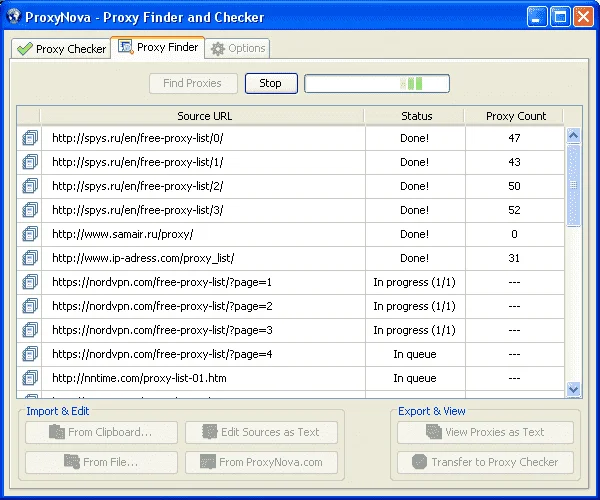Click proxy count 50 cell
This screenshot has height=500, width=600.
point(514,186)
